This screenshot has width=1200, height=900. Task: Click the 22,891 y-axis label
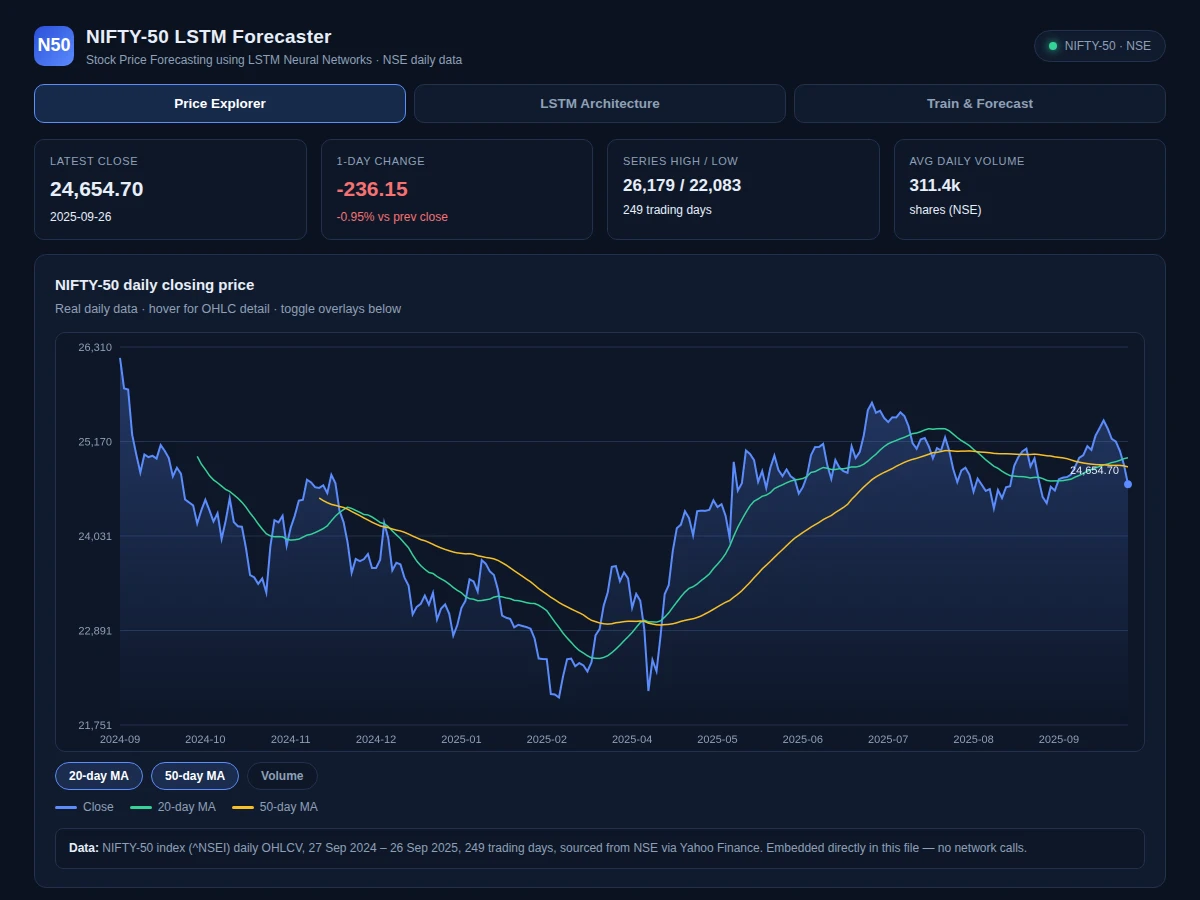pyautogui.click(x=96, y=630)
